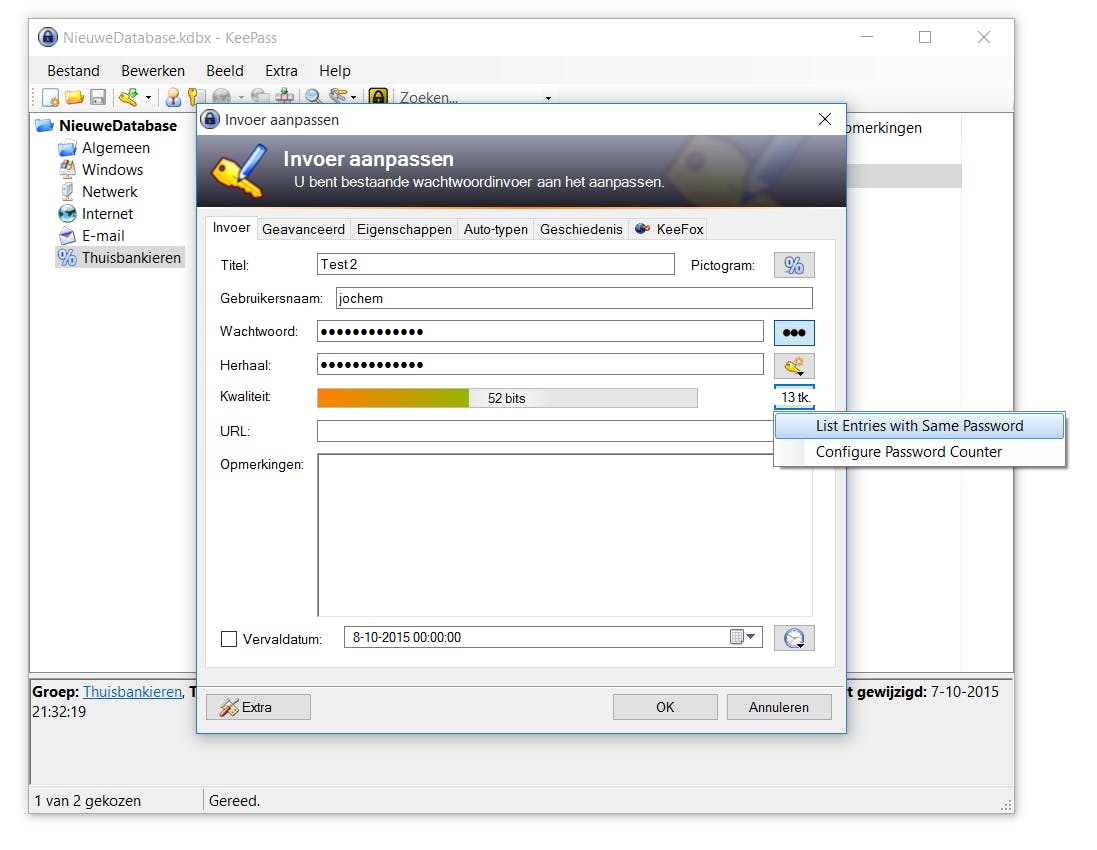The height and width of the screenshot is (850, 1097).
Task: Click the Opmerkingen notes text area
Action: coord(565,535)
